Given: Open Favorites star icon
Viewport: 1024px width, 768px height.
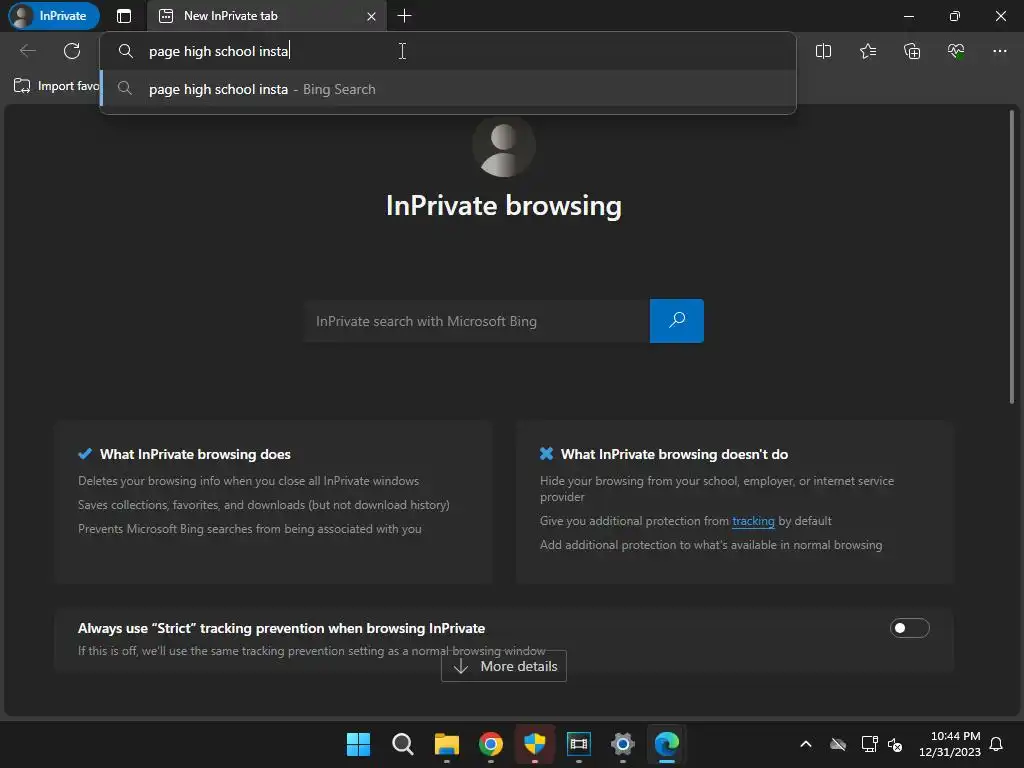Looking at the screenshot, I should coord(867,51).
